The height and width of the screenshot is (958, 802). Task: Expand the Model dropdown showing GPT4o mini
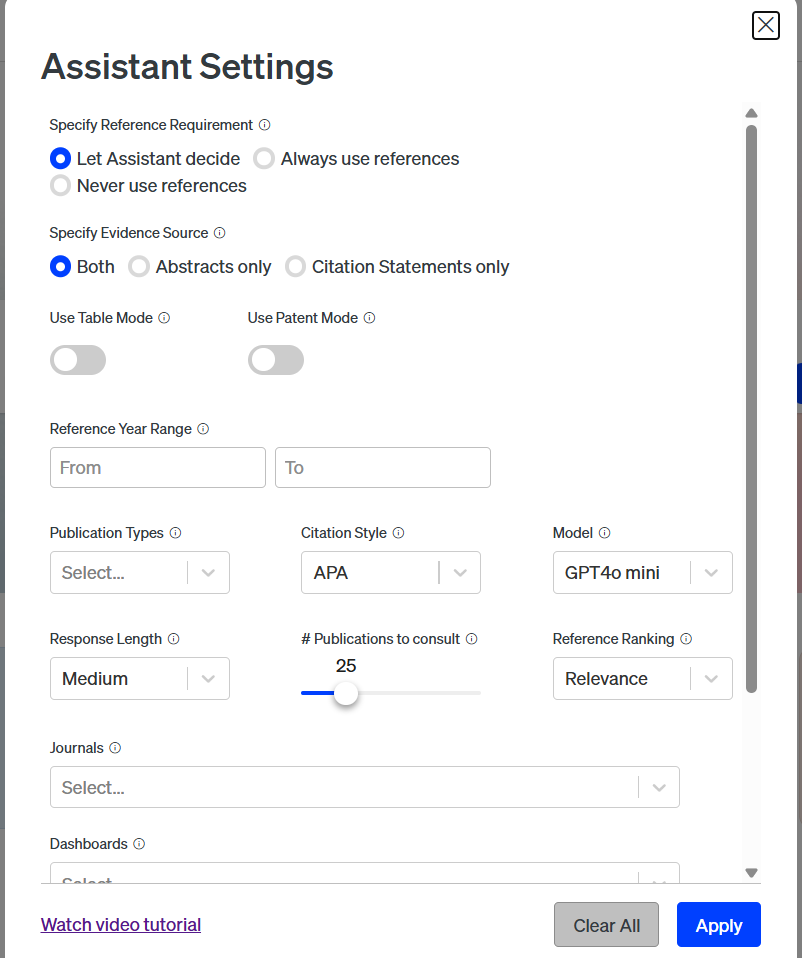643,572
